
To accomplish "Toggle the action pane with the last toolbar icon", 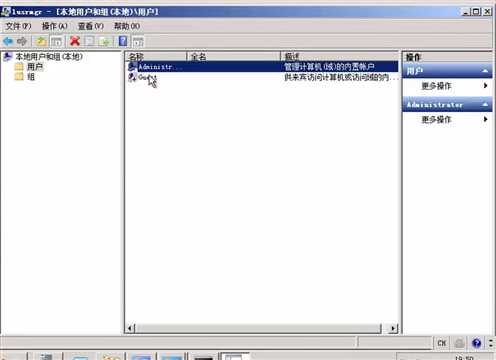I will 138,42.
